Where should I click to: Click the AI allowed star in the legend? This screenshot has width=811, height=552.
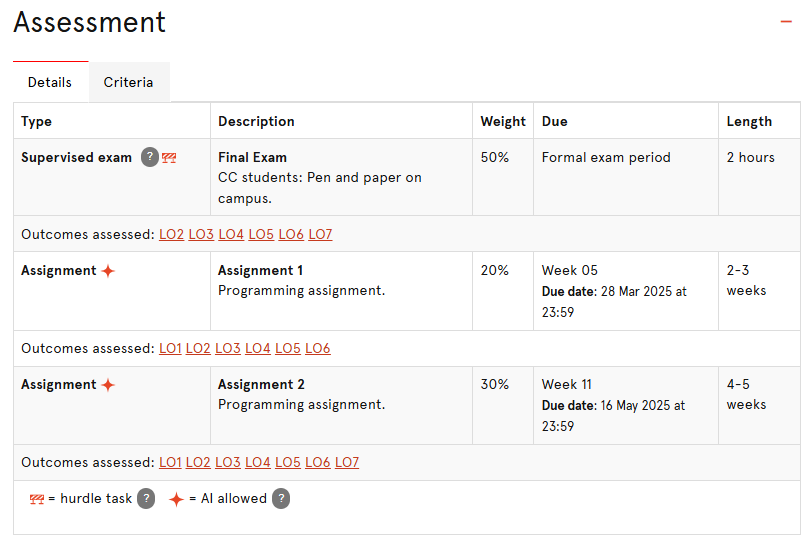click(176, 499)
